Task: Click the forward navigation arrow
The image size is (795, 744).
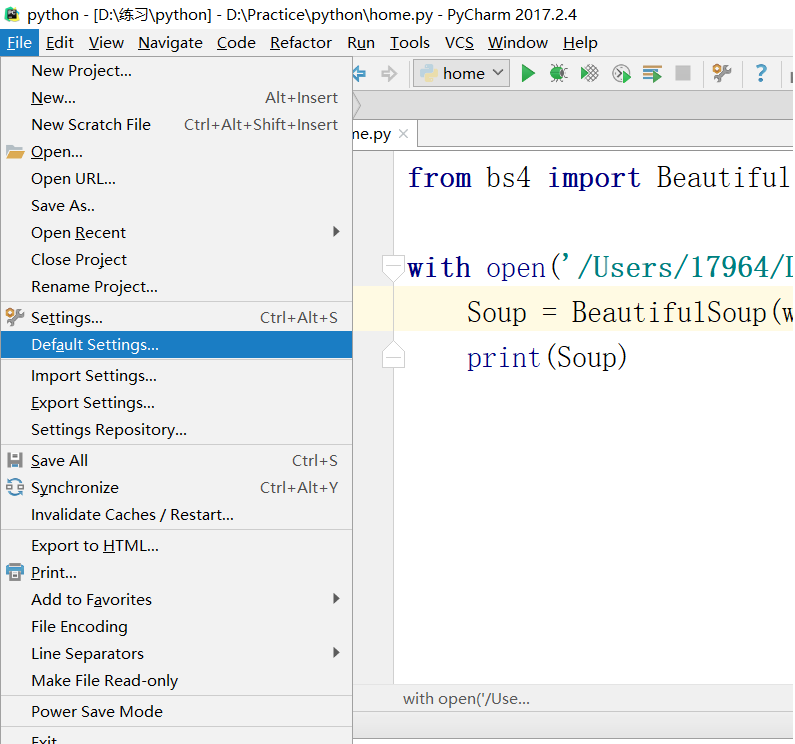Action: 389,73
